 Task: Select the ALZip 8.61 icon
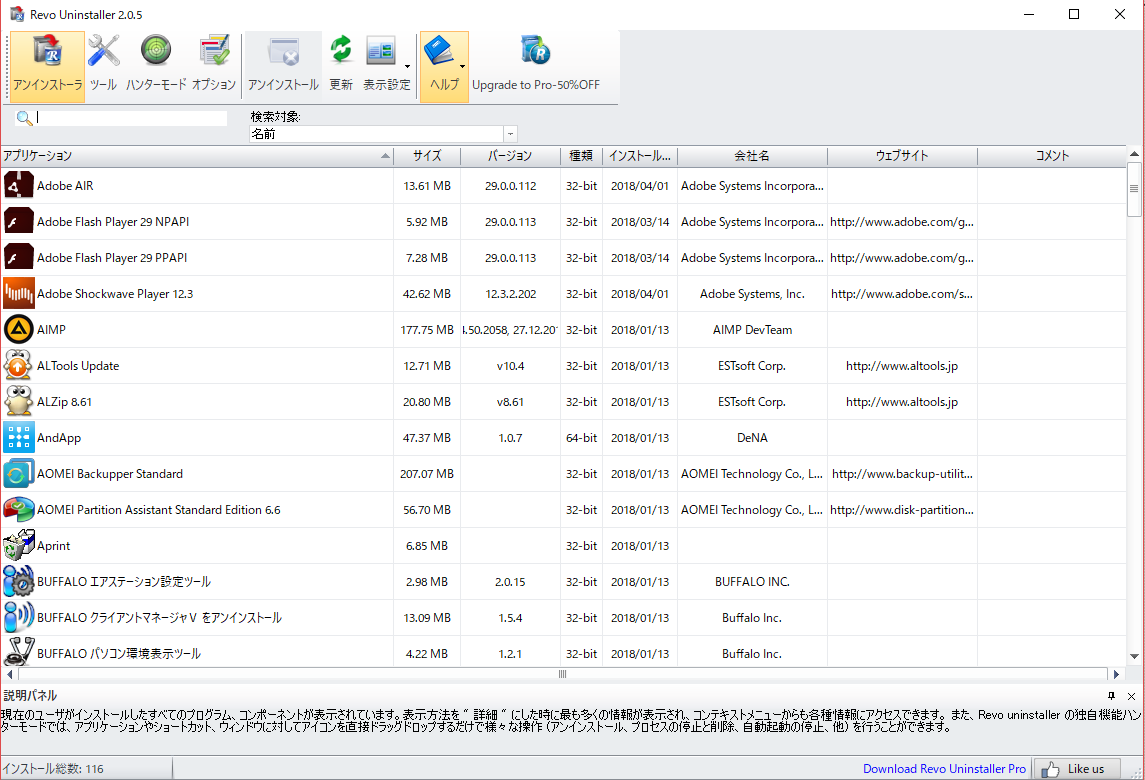18,402
